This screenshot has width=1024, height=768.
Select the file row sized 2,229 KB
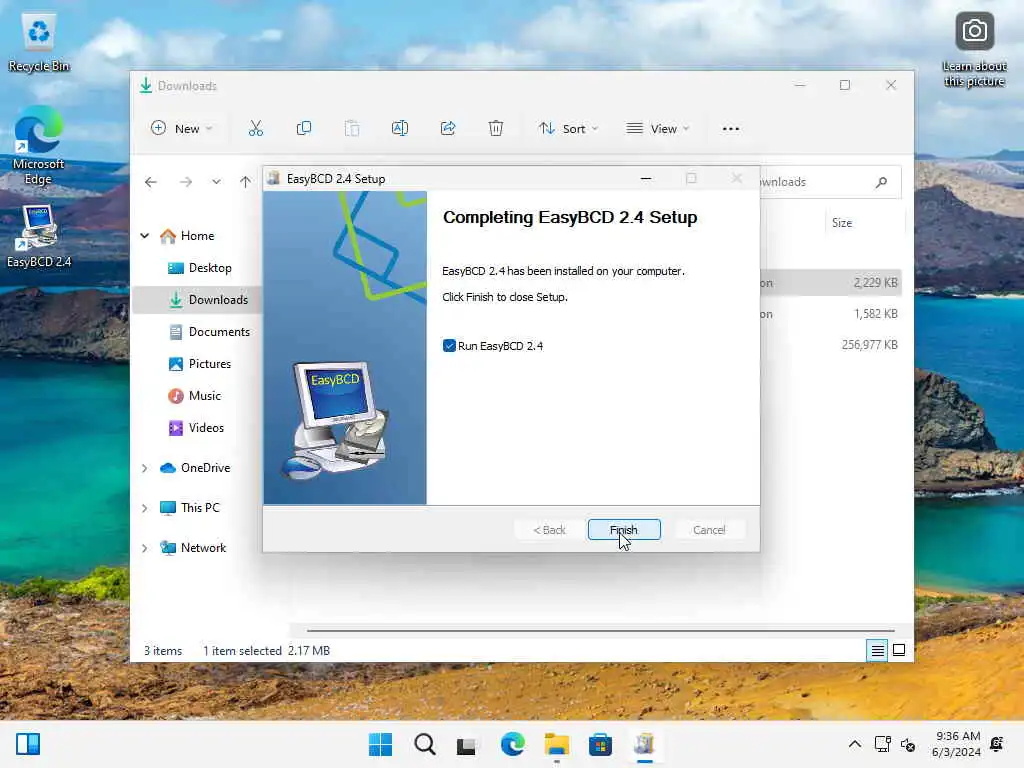click(831, 283)
